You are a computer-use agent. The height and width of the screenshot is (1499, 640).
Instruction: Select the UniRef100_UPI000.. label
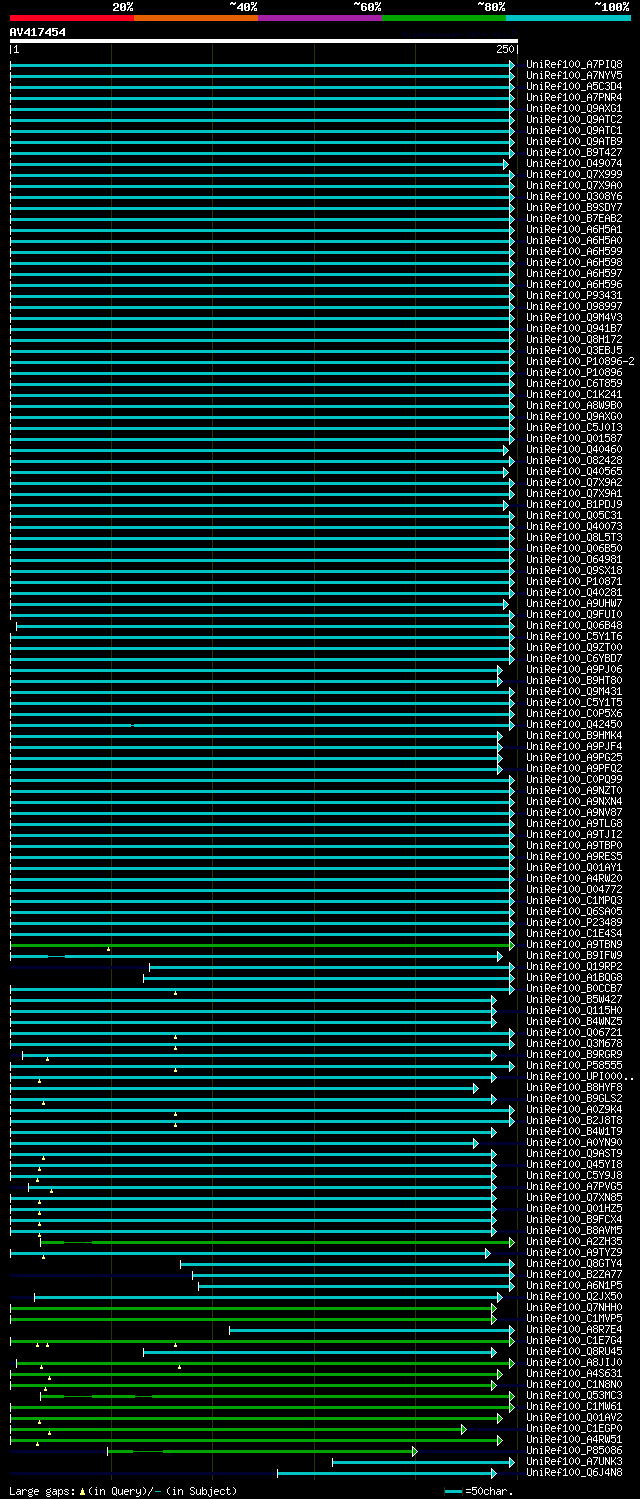pyautogui.click(x=580, y=1076)
